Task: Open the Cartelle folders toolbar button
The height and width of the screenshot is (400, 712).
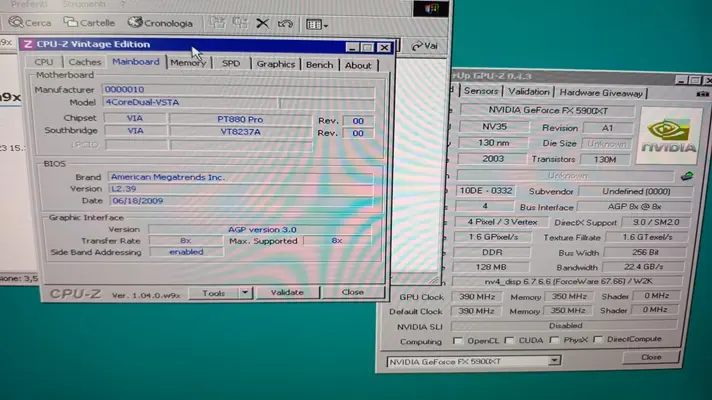Action: click(x=89, y=22)
